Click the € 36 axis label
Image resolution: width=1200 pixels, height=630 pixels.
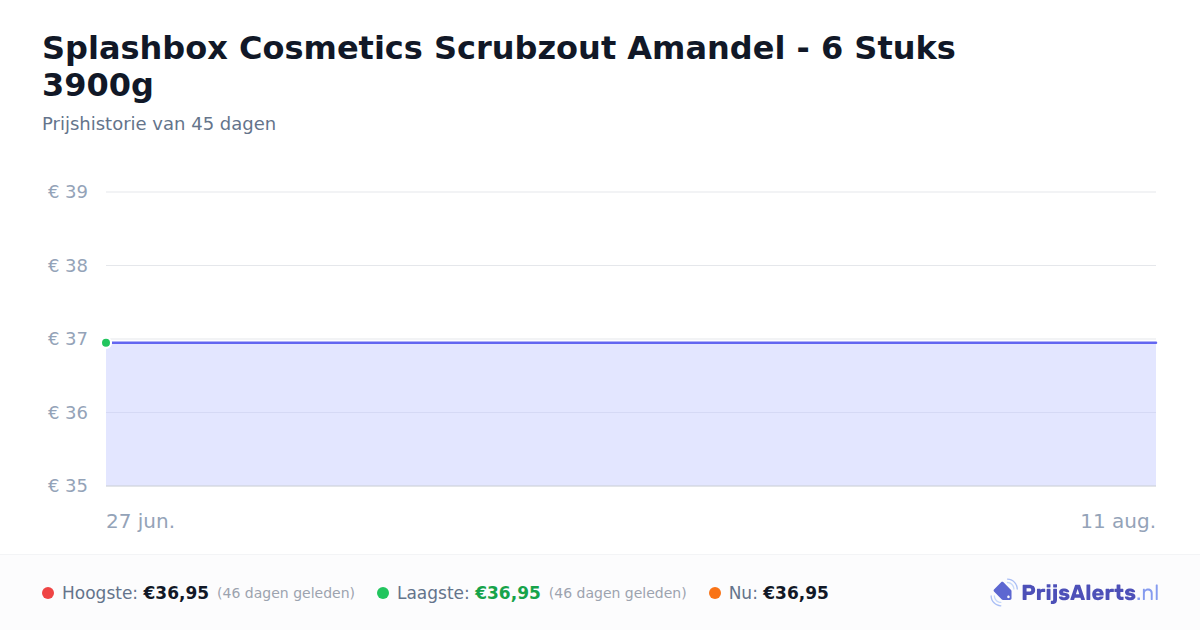tap(68, 413)
